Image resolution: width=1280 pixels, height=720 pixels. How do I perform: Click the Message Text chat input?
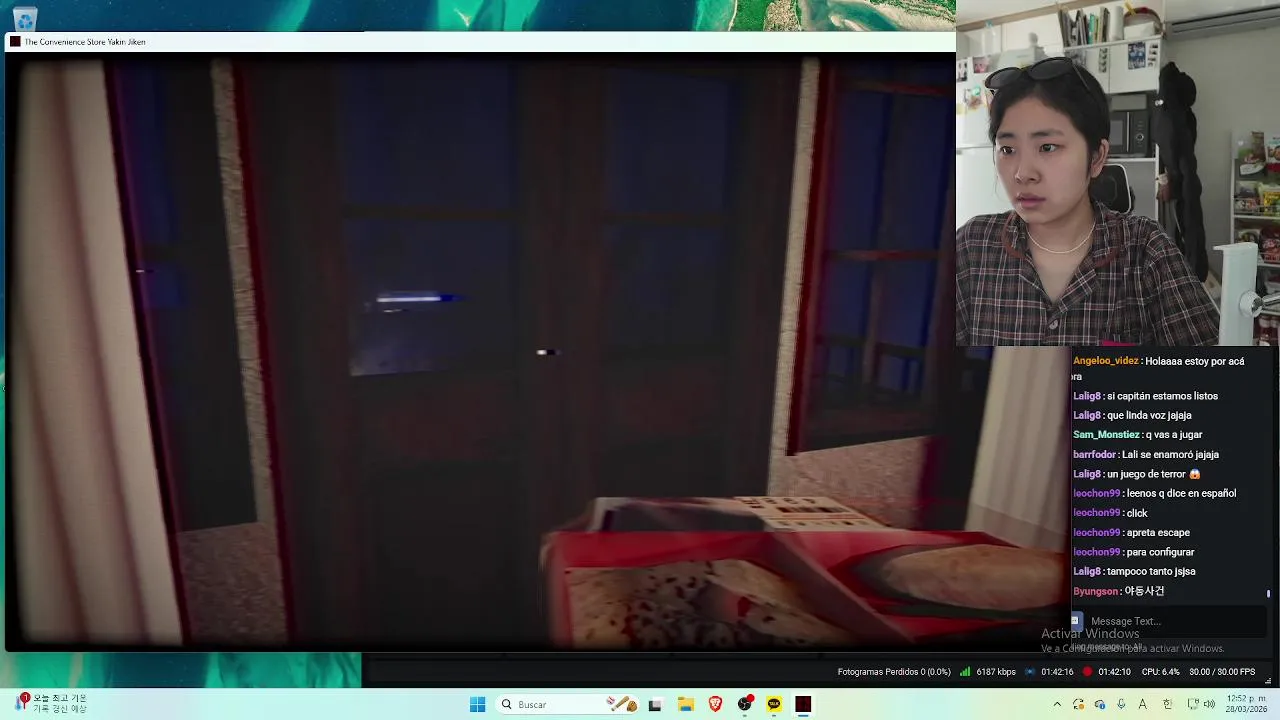[1170, 621]
